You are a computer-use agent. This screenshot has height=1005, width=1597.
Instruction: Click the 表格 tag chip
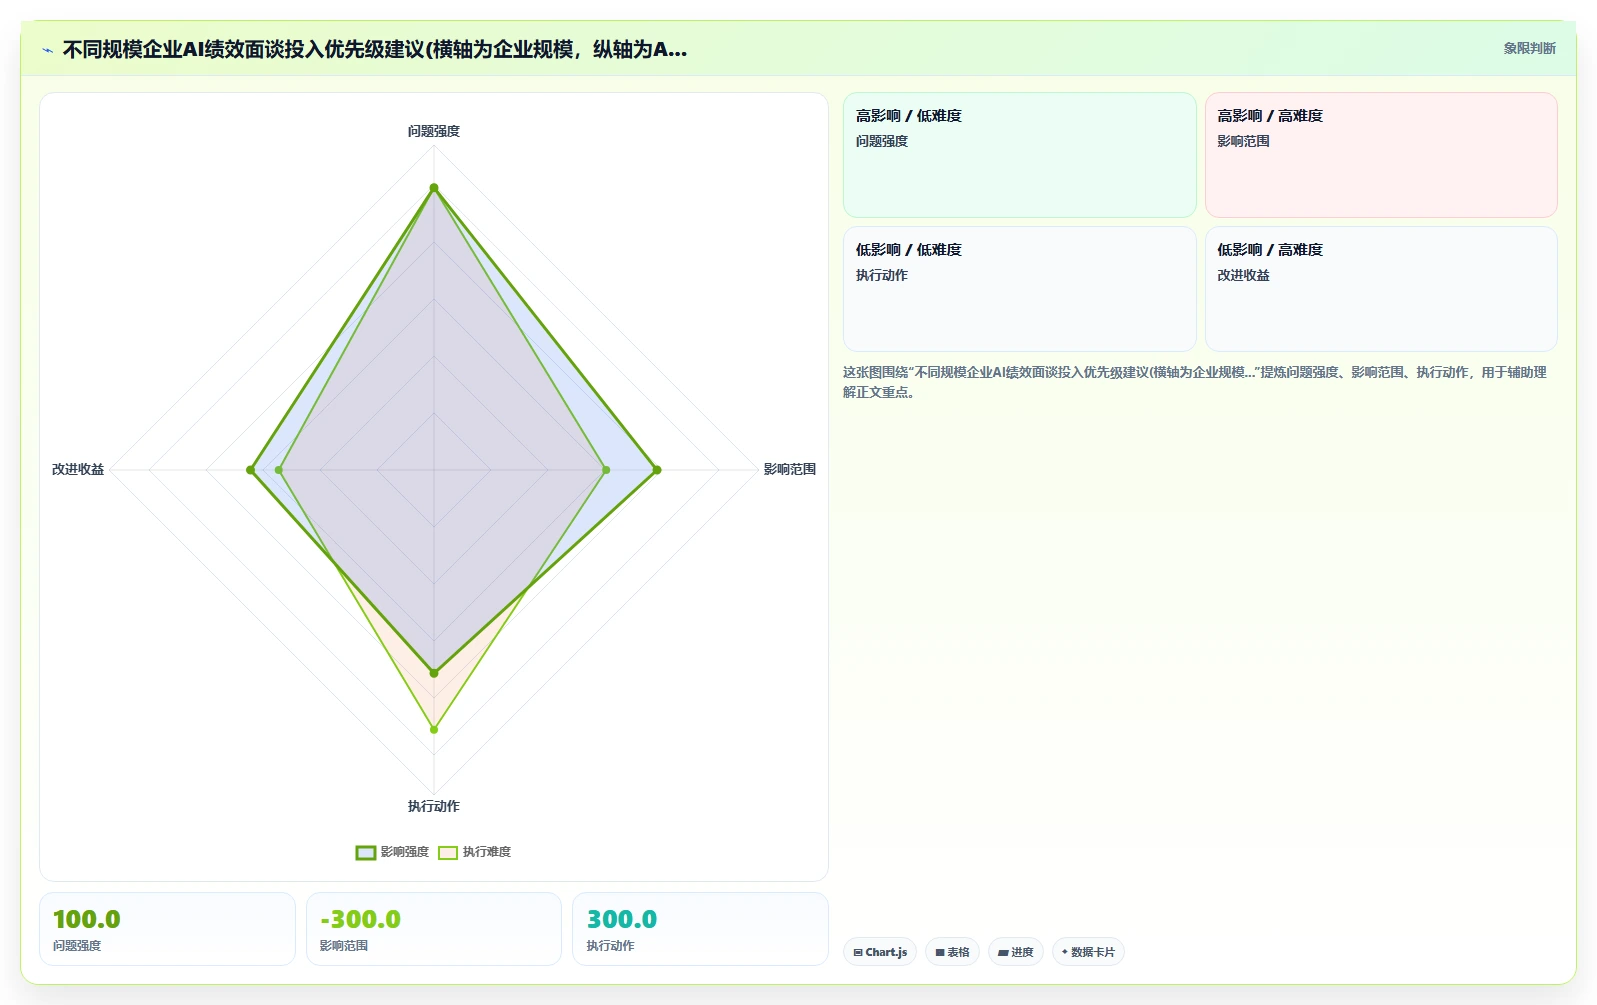coord(952,952)
